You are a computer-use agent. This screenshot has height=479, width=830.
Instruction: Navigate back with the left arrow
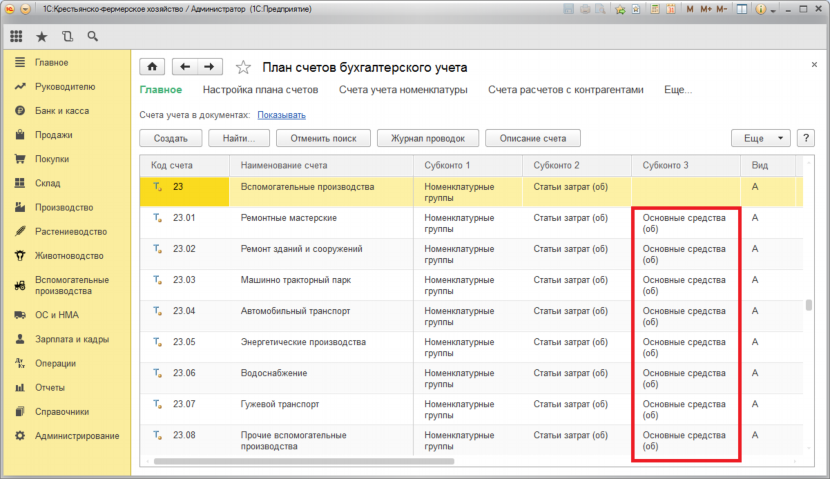[x=185, y=67]
